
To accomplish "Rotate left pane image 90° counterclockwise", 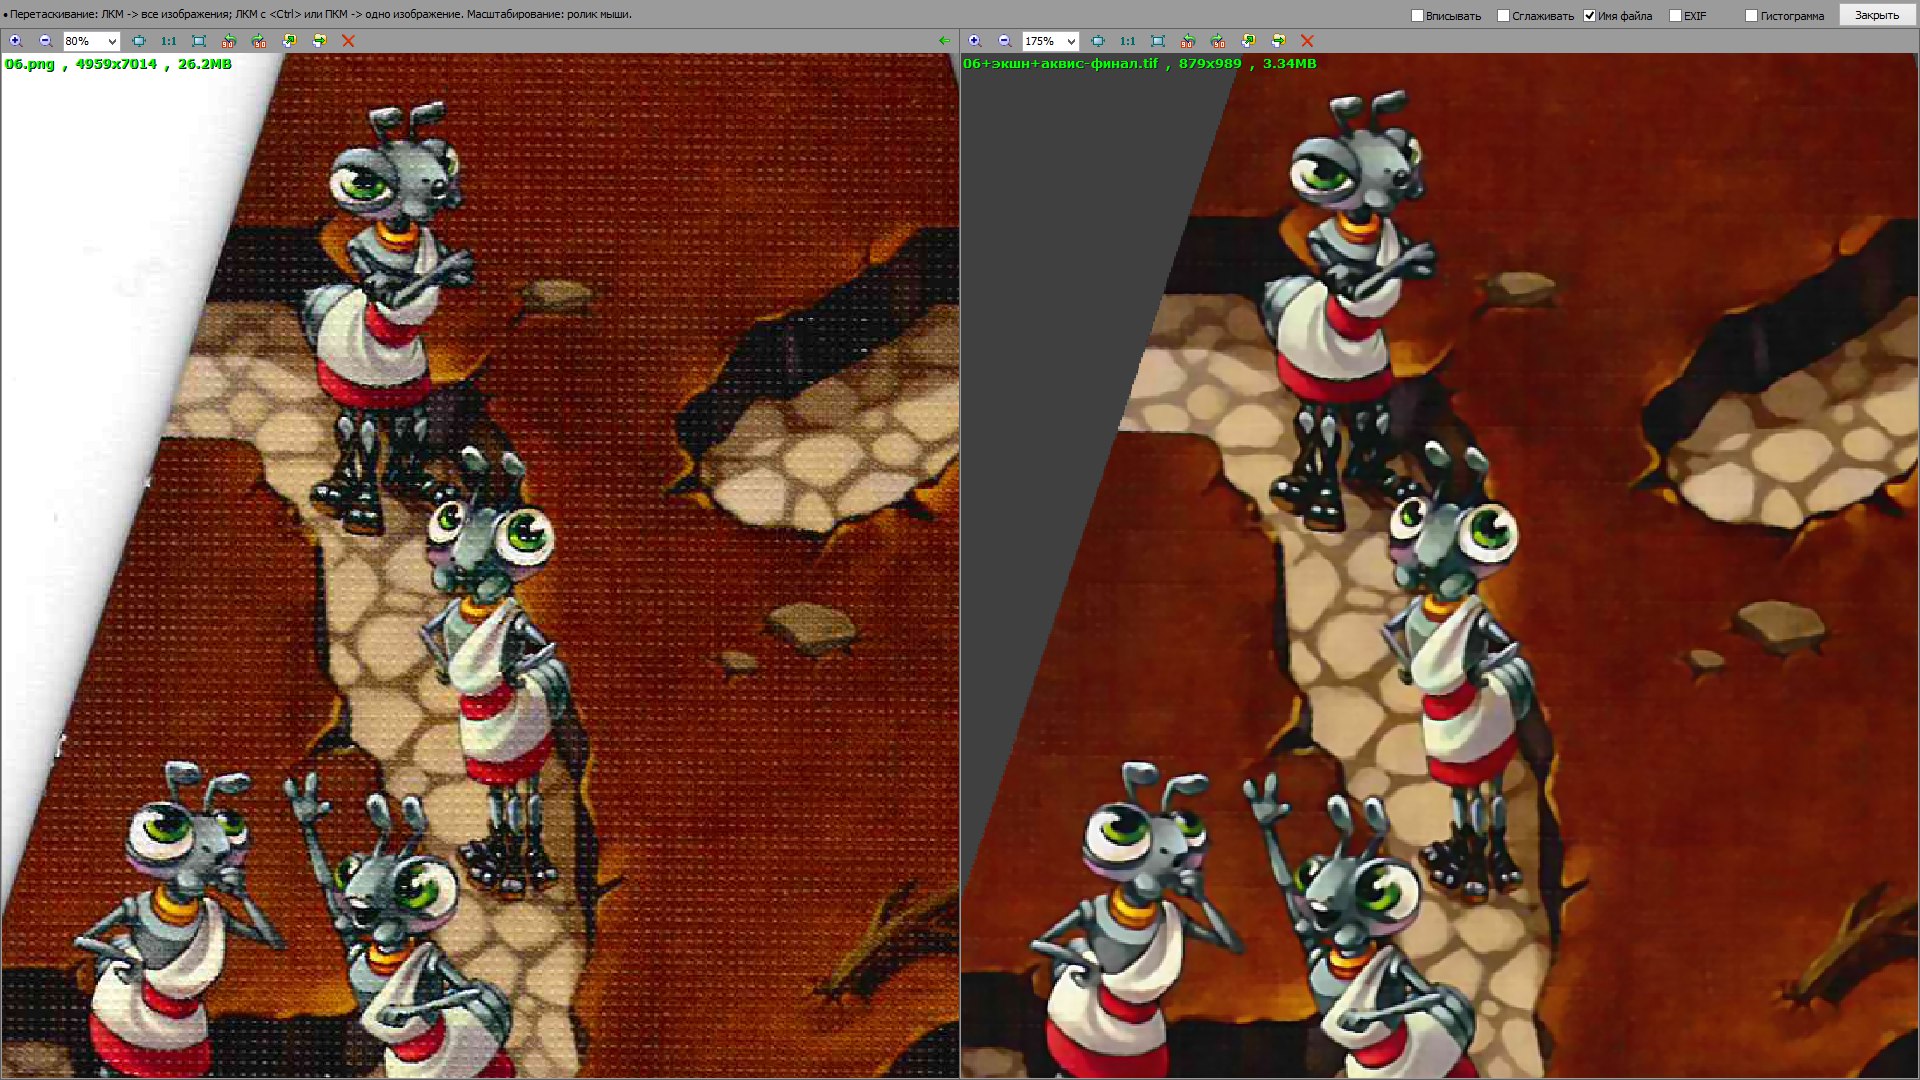I will [x=229, y=41].
